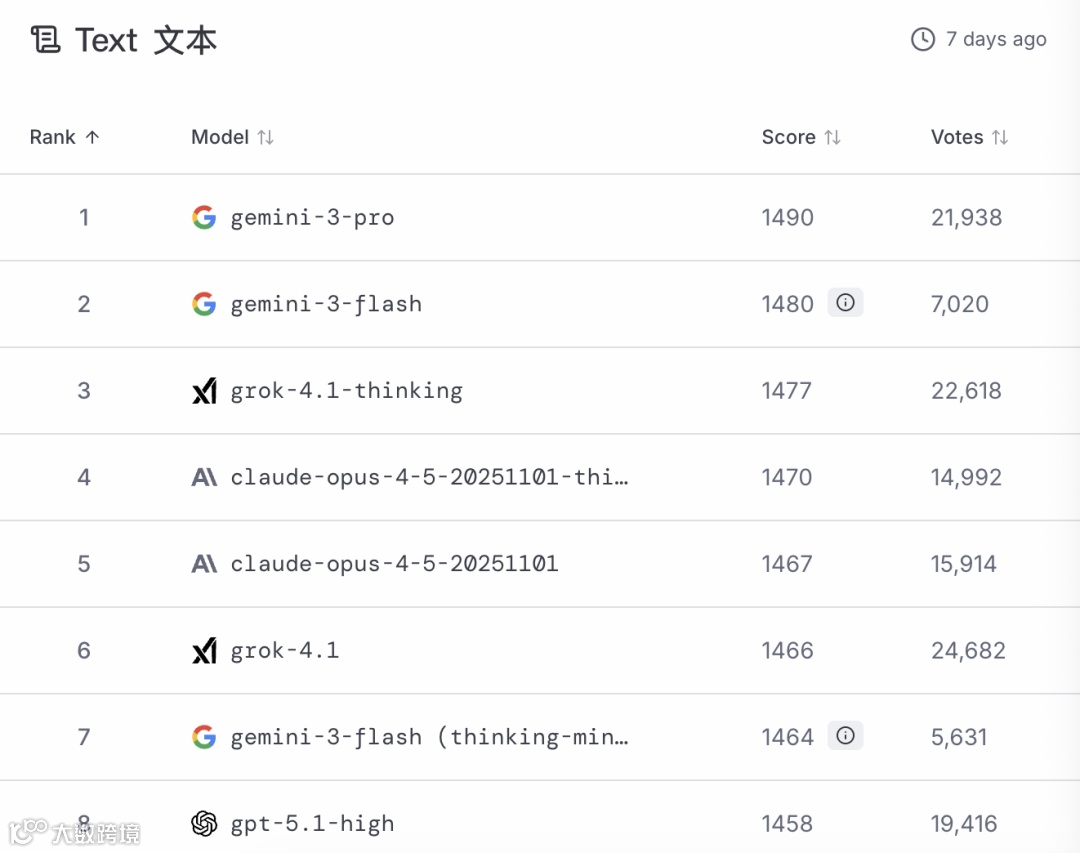The width and height of the screenshot is (1080, 853).
Task: Click rank number 6 in grok-4.1 row
Action: coord(84,650)
